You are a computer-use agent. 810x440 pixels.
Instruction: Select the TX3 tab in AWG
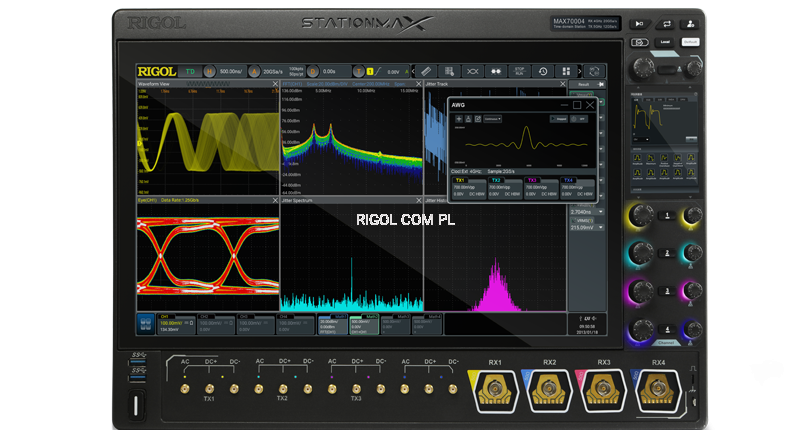tap(532, 179)
